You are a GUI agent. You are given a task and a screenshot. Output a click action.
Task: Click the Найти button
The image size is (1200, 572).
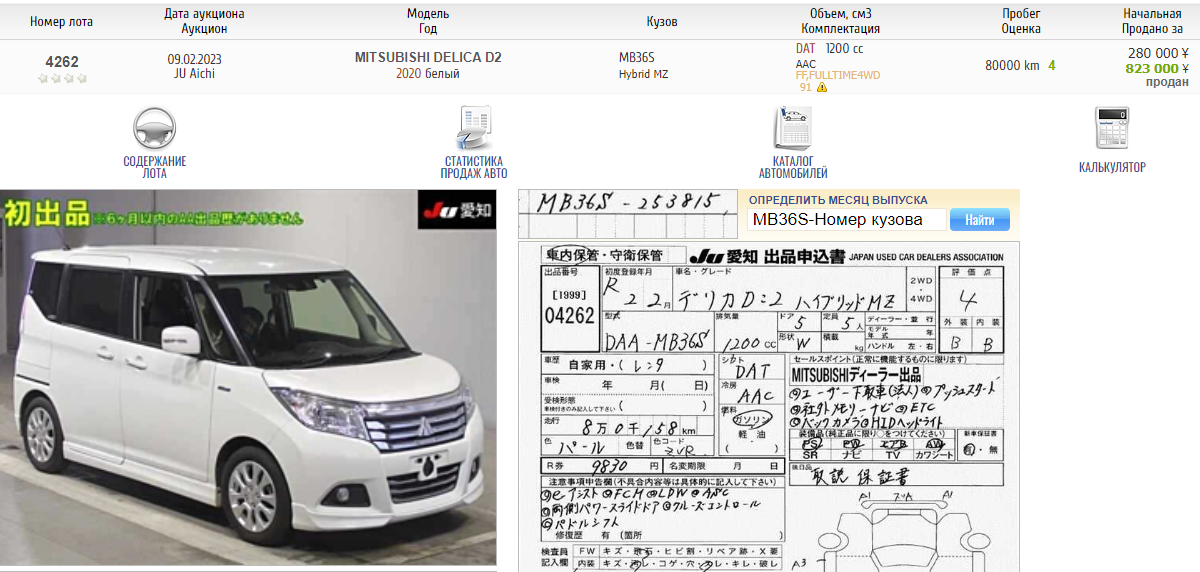coord(979,220)
